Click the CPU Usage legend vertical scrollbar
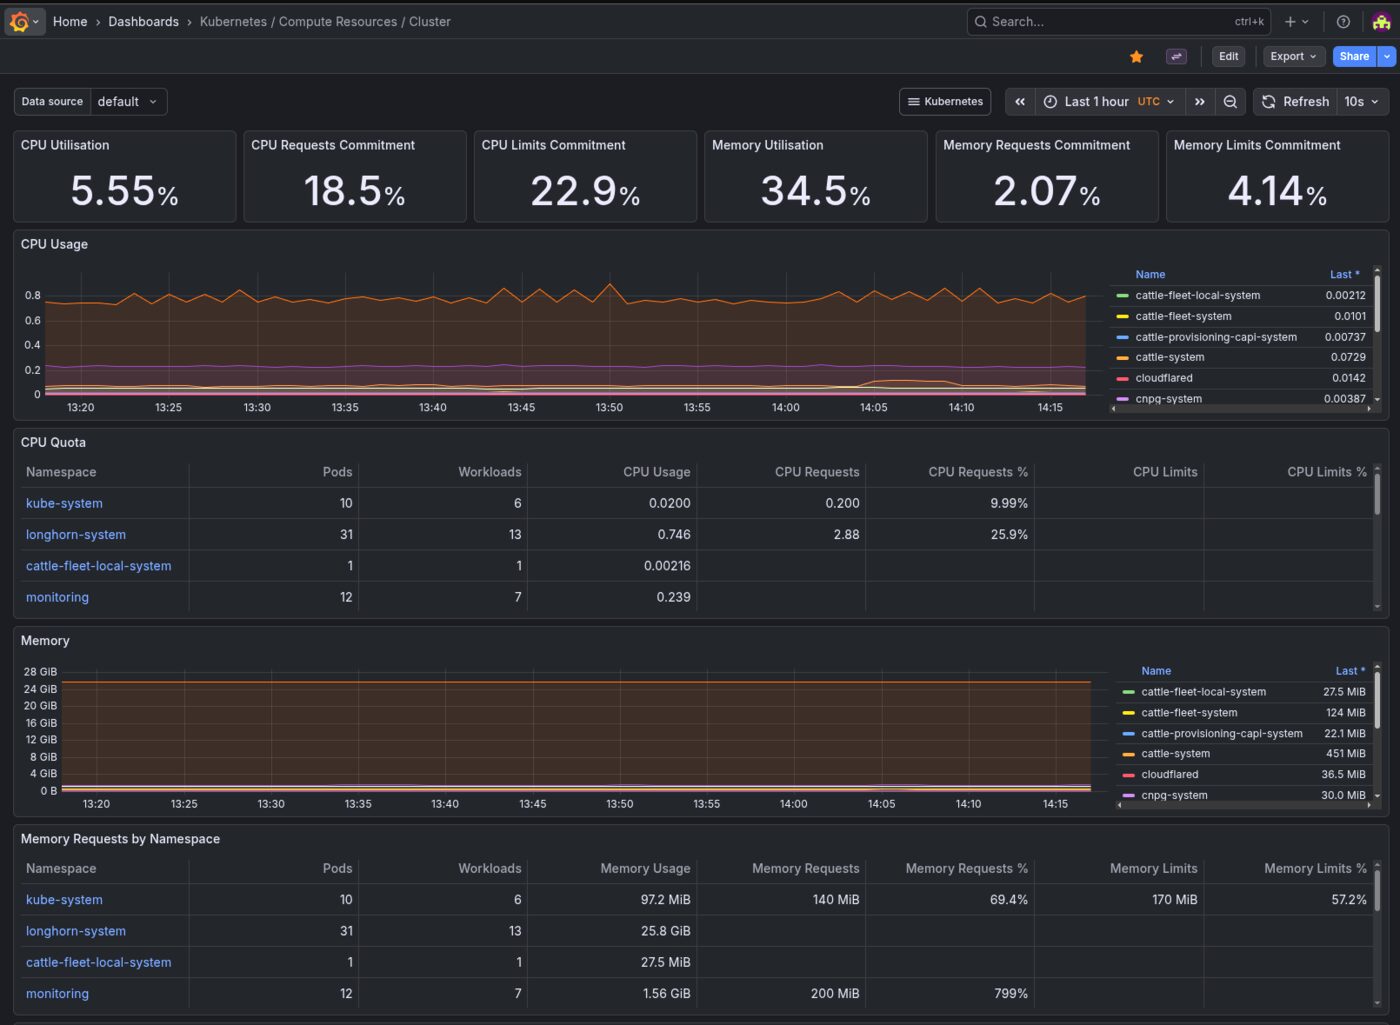1400x1025 pixels. coord(1377,304)
